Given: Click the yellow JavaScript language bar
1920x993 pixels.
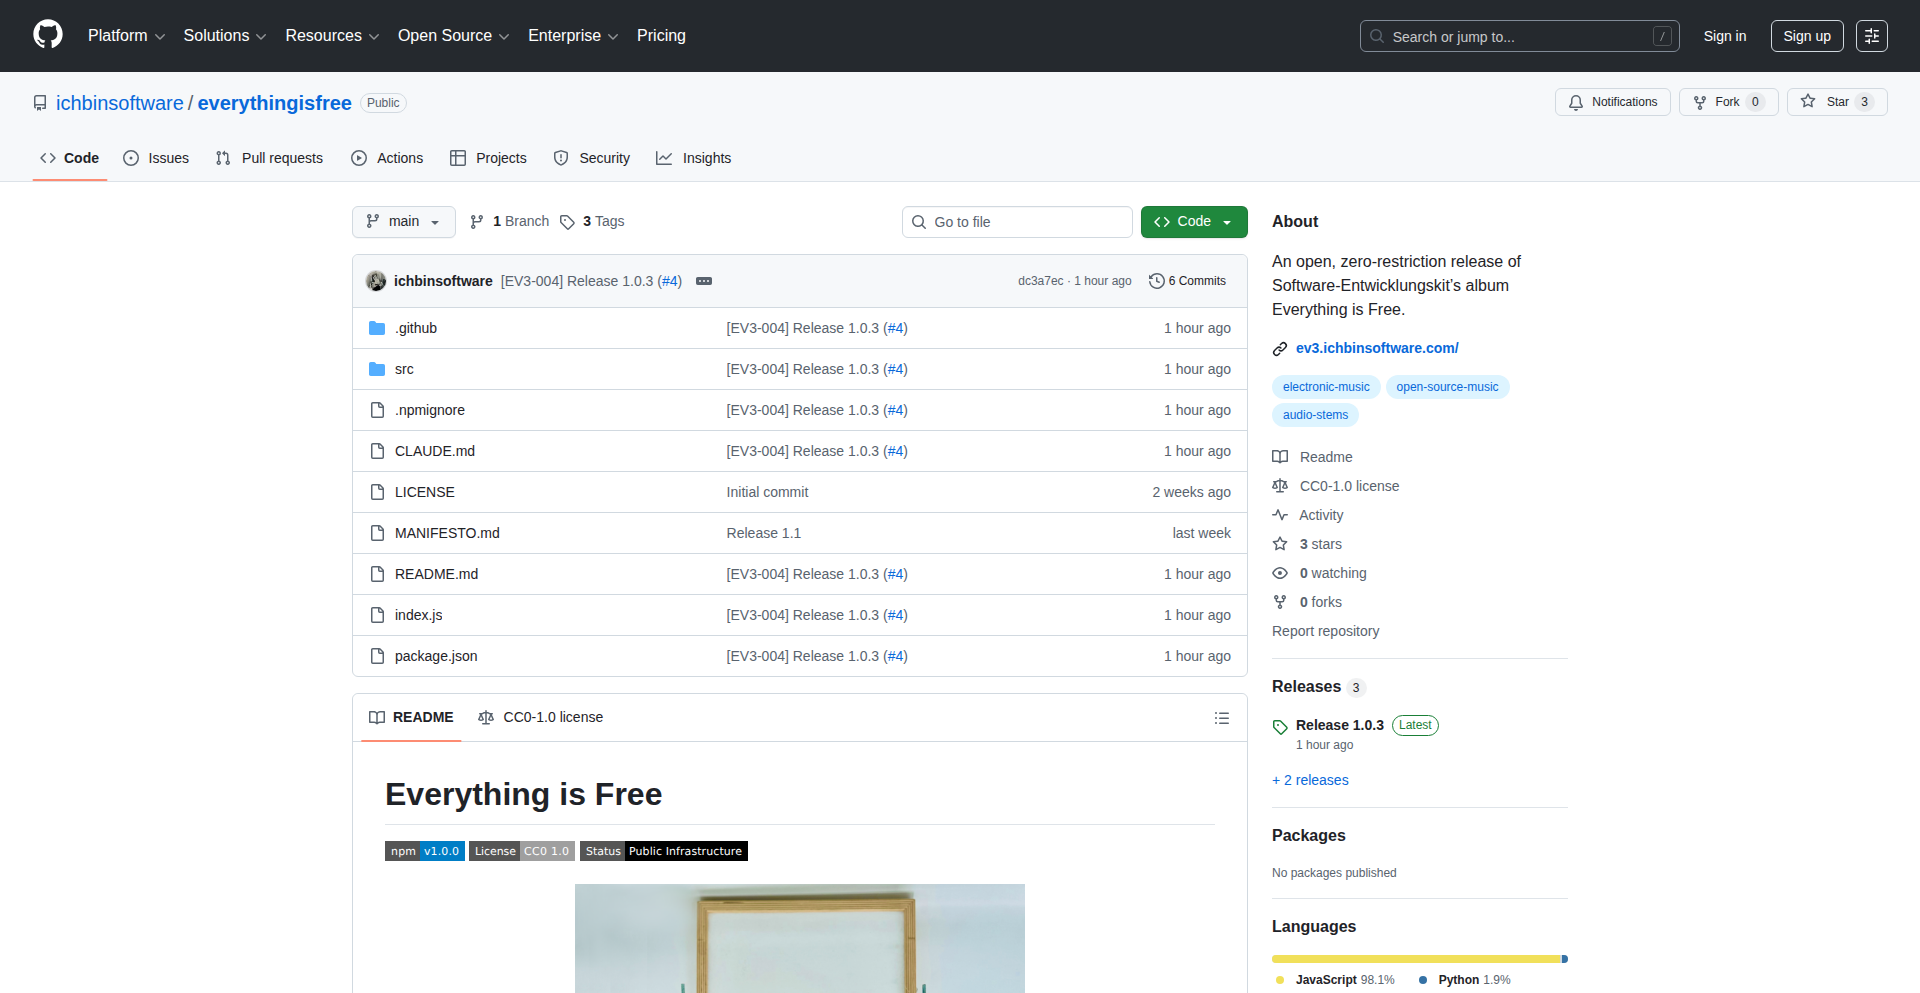Looking at the screenshot, I should tap(1414, 959).
